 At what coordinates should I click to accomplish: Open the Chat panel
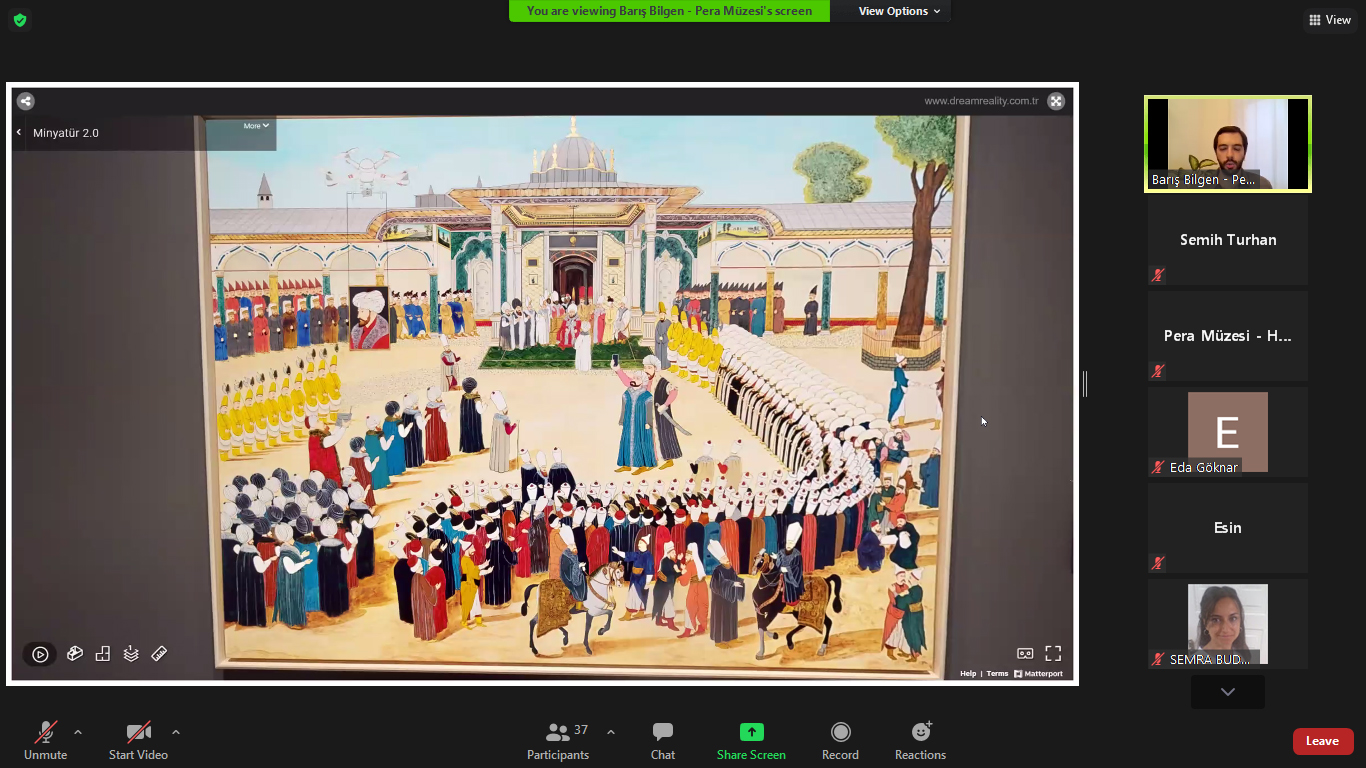click(663, 741)
